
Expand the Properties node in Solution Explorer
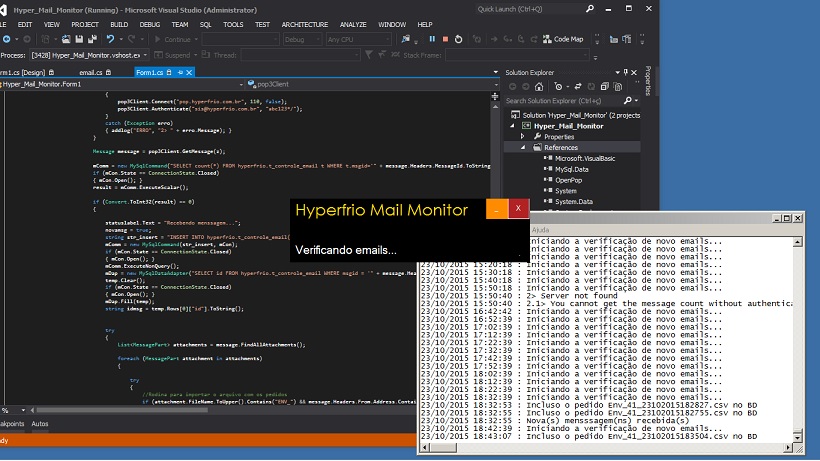pyautogui.click(x=522, y=136)
